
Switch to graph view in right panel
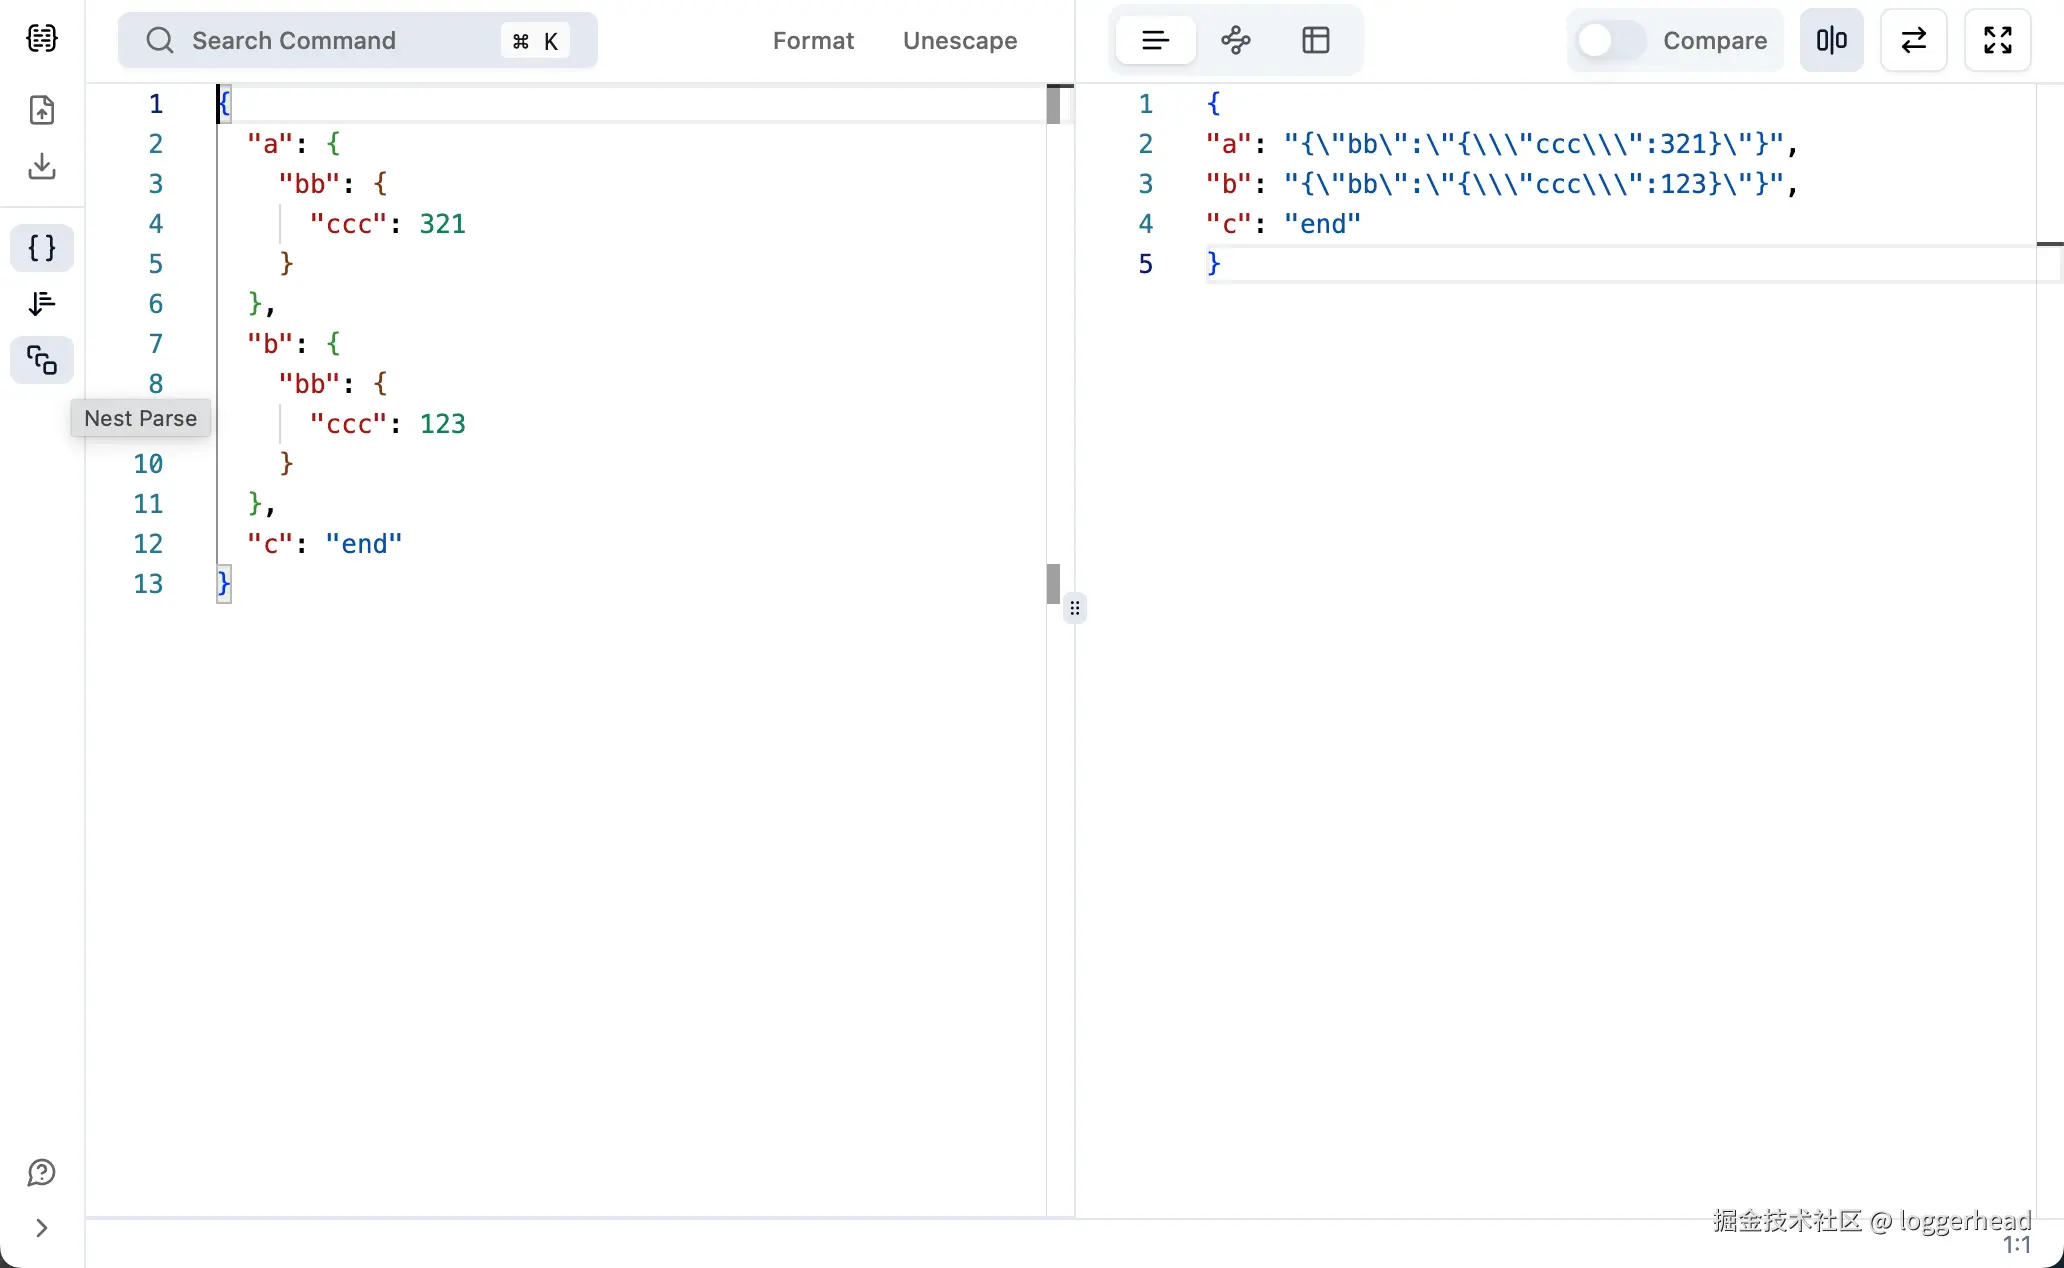(x=1236, y=40)
